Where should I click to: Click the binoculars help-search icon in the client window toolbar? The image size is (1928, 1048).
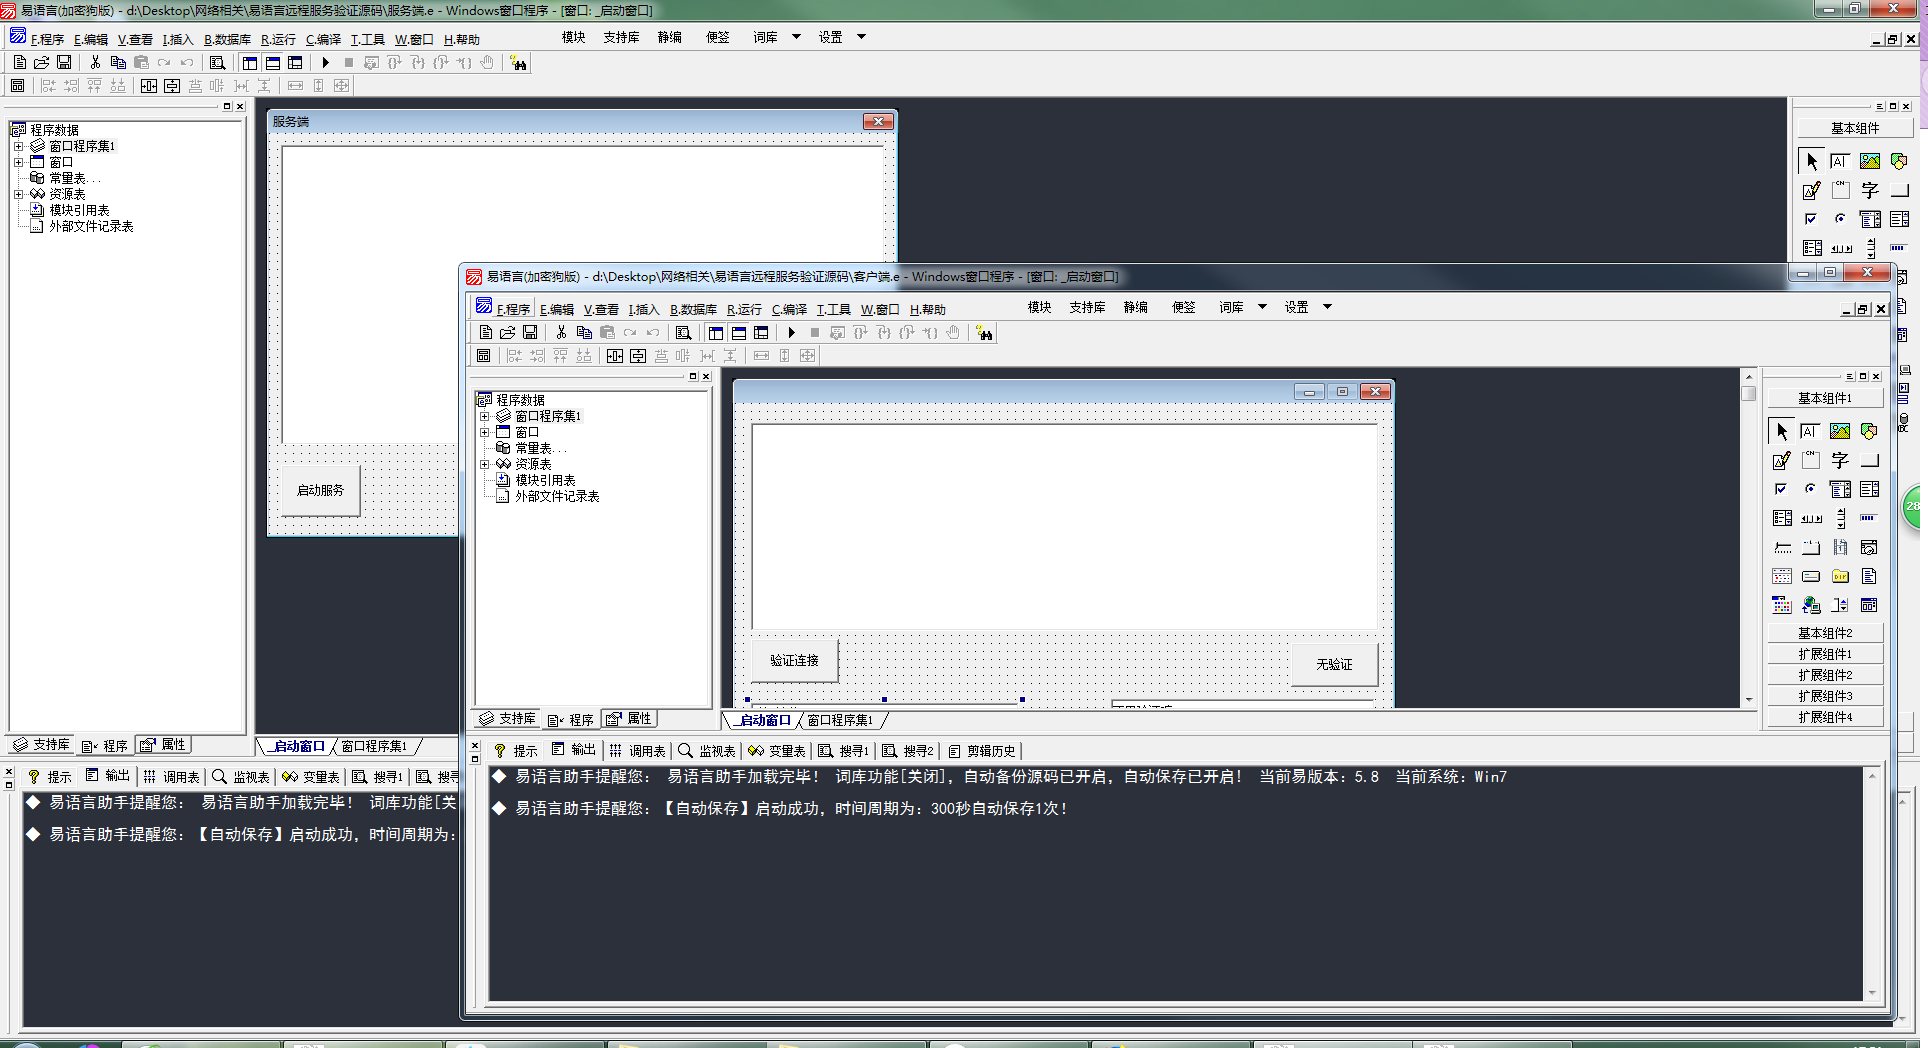(985, 333)
